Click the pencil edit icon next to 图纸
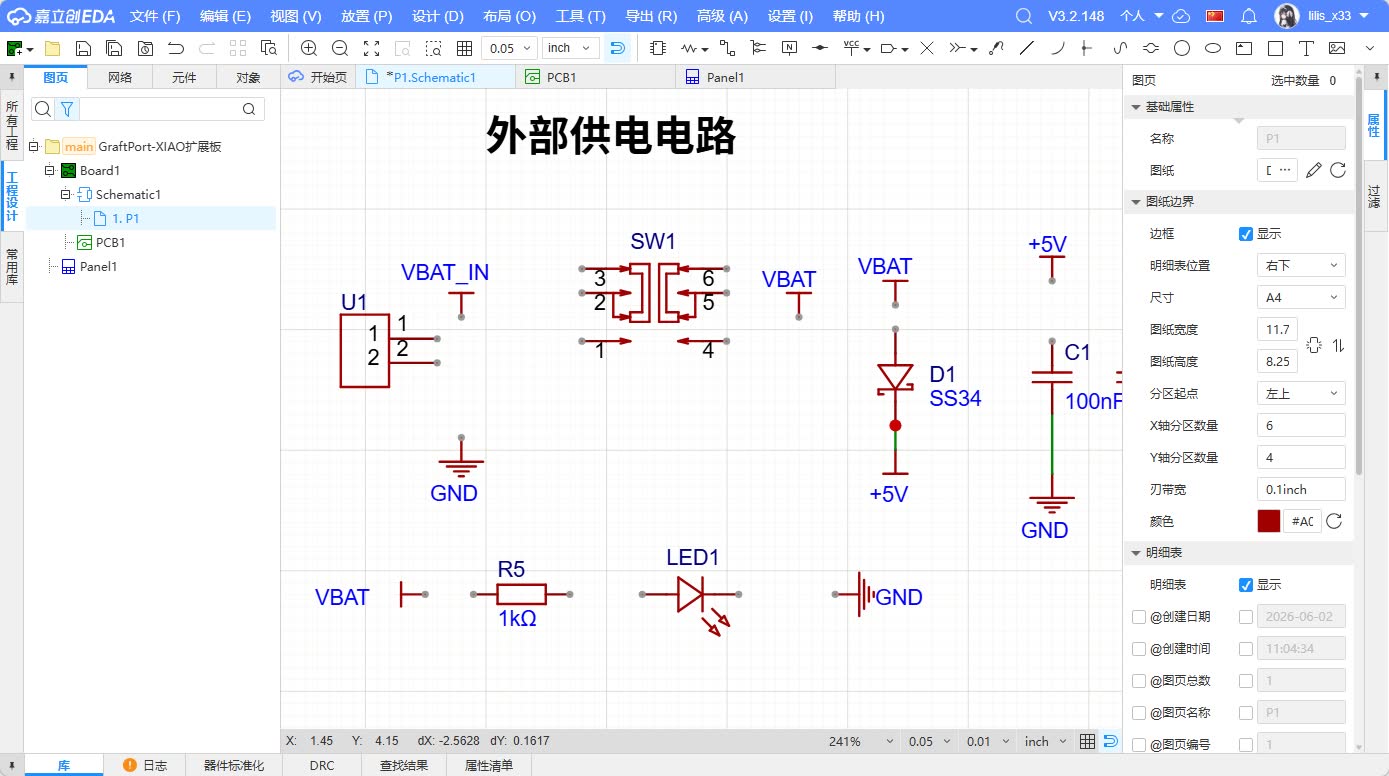 [x=1314, y=170]
